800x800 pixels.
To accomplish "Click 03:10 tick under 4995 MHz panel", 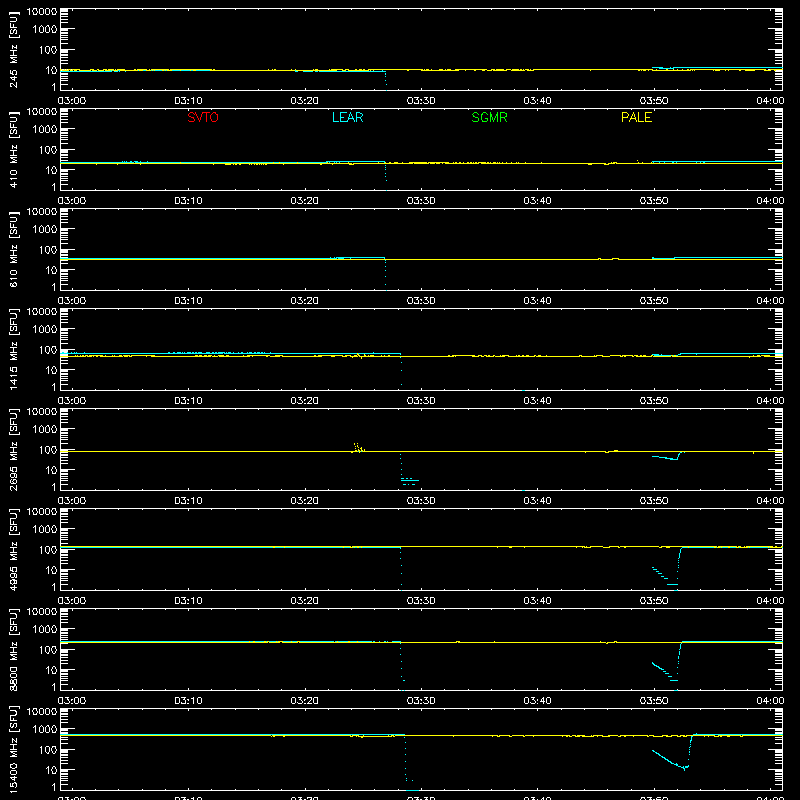I will (188, 601).
